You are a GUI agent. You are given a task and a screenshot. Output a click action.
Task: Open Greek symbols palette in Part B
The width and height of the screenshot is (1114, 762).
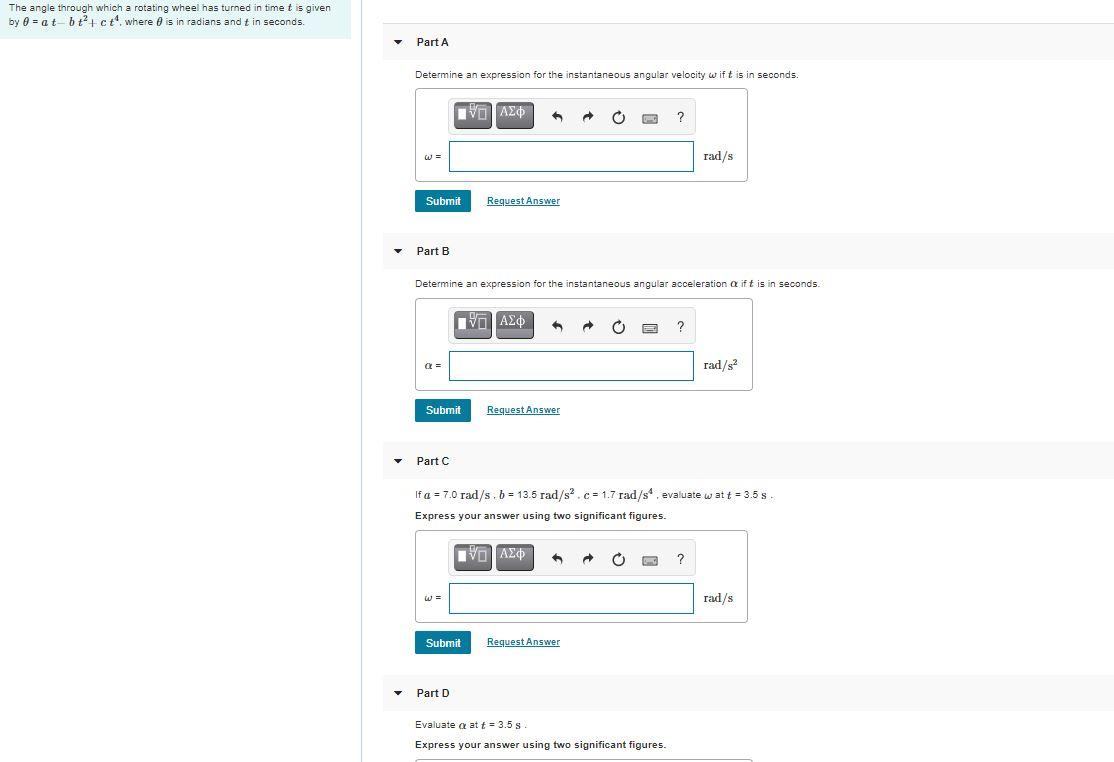(x=514, y=324)
